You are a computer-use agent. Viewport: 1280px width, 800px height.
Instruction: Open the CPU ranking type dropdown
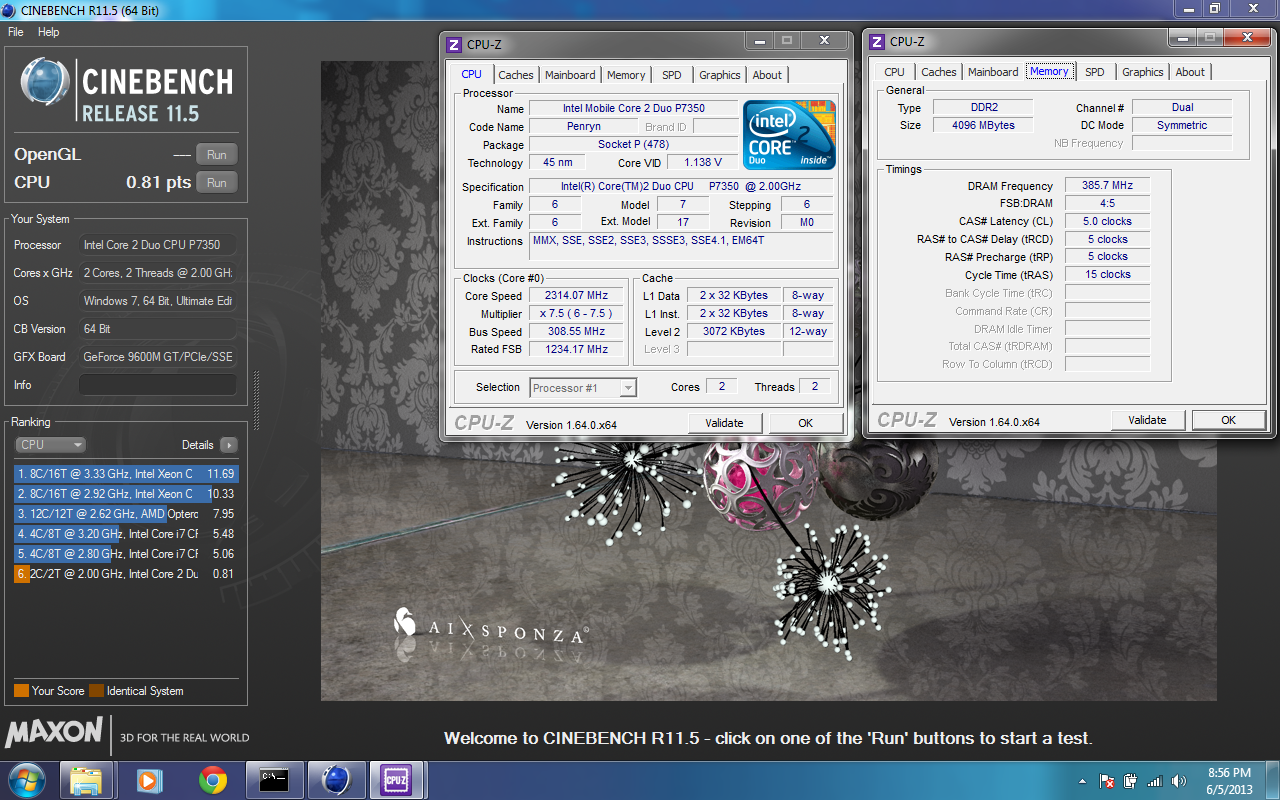pos(50,445)
